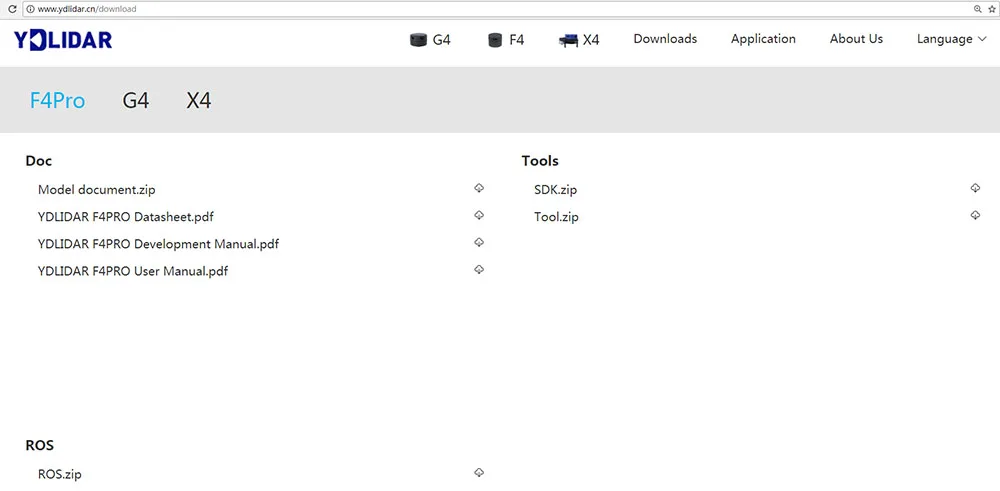Select the F4Pro downloads tab
1000x491 pixels.
[x=57, y=101]
